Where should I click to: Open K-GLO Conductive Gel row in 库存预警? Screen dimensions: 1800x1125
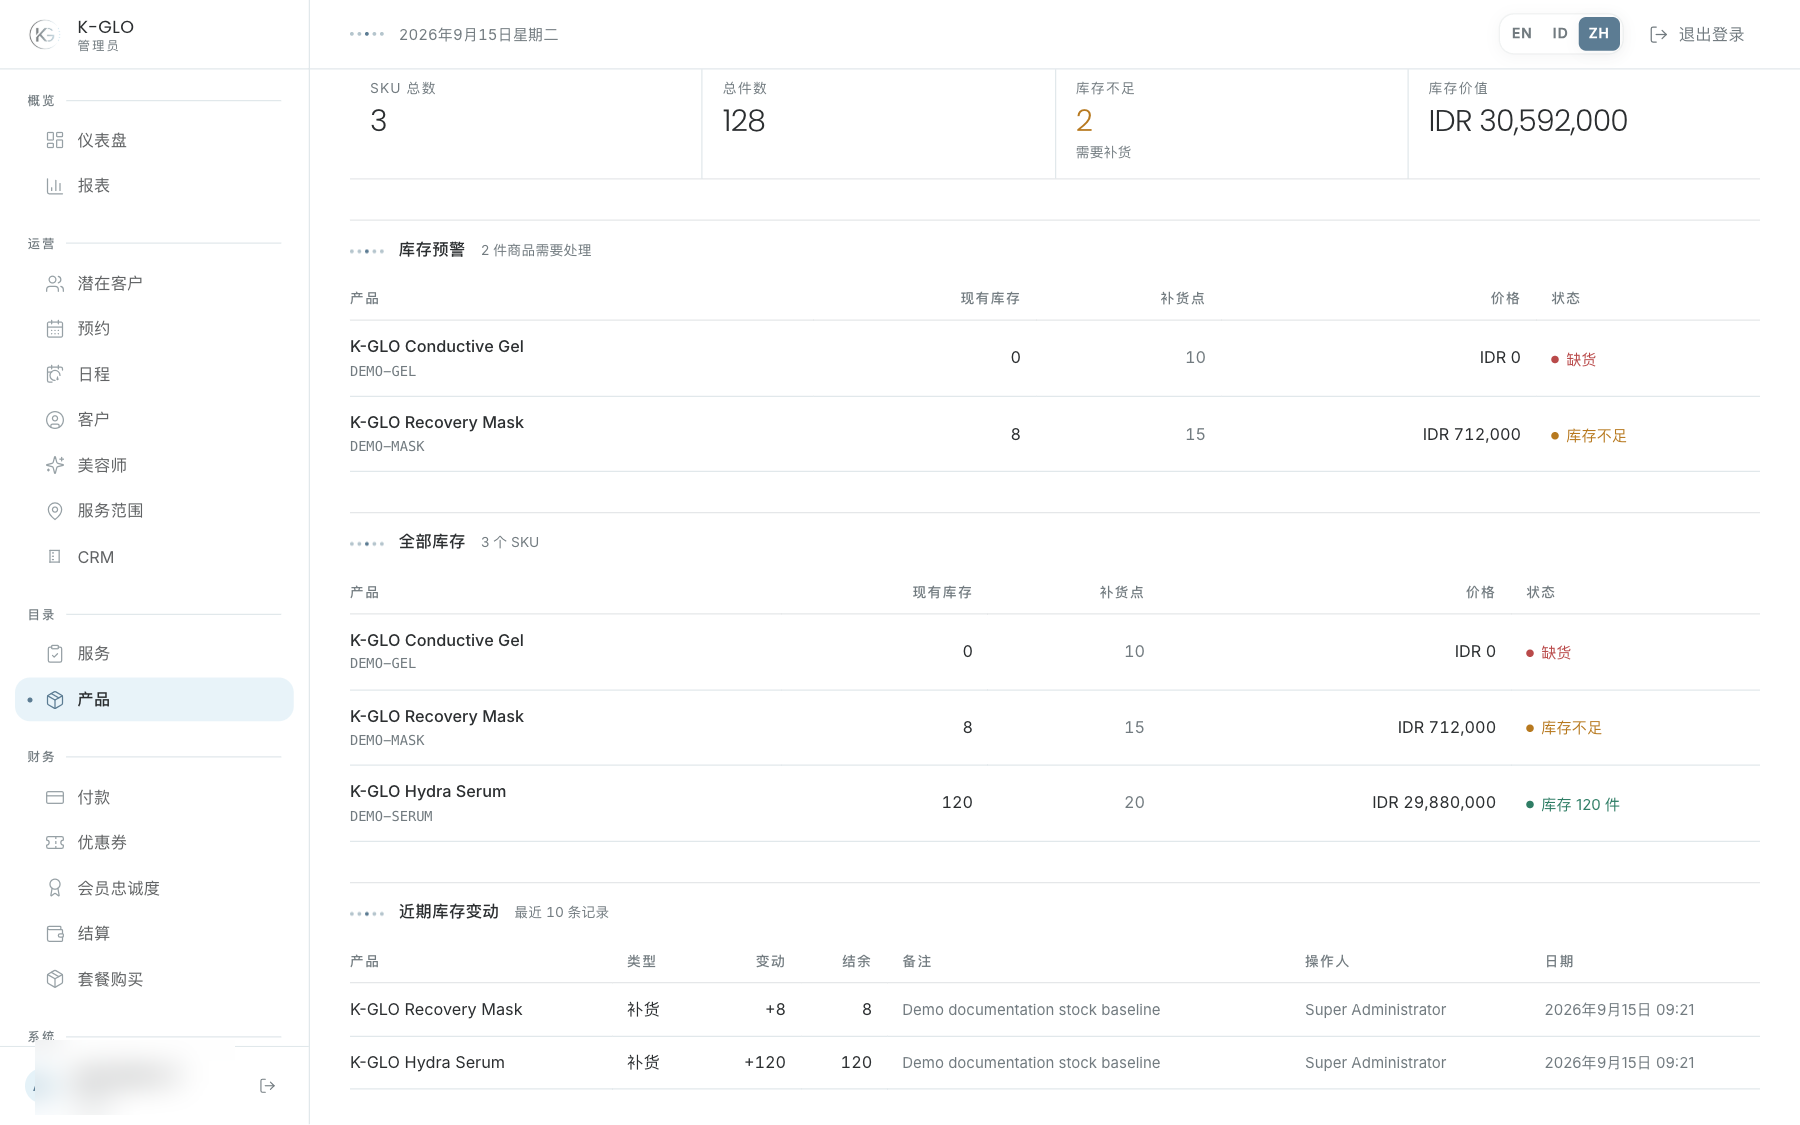(1054, 358)
